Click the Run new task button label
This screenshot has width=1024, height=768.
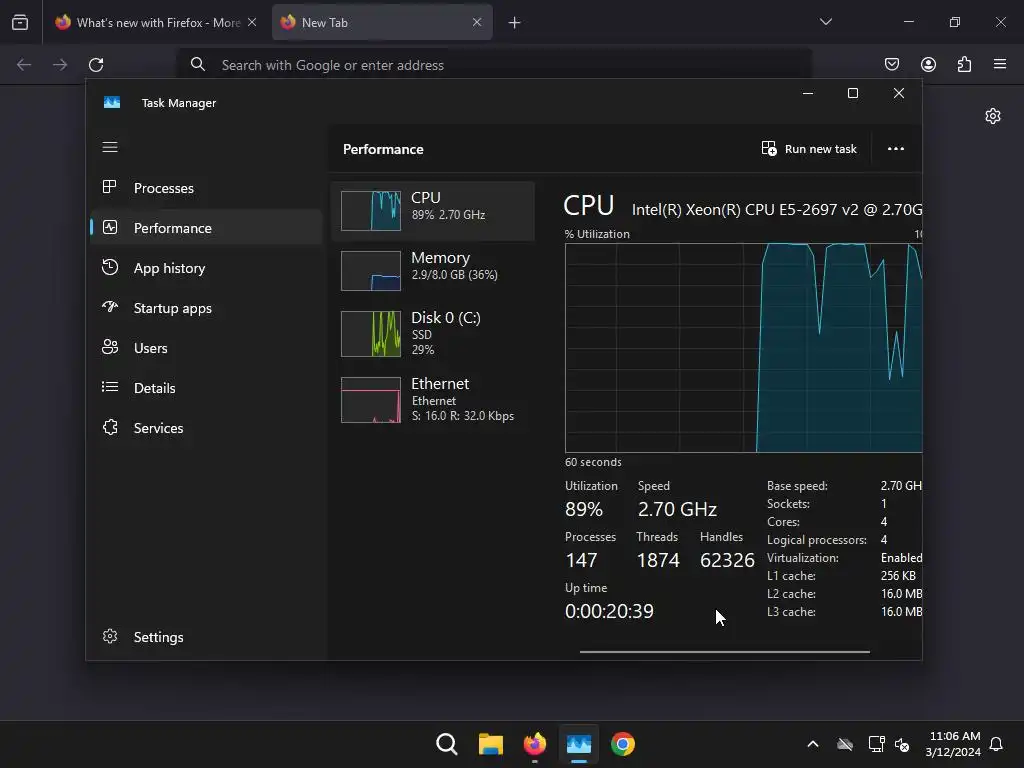tap(820, 149)
